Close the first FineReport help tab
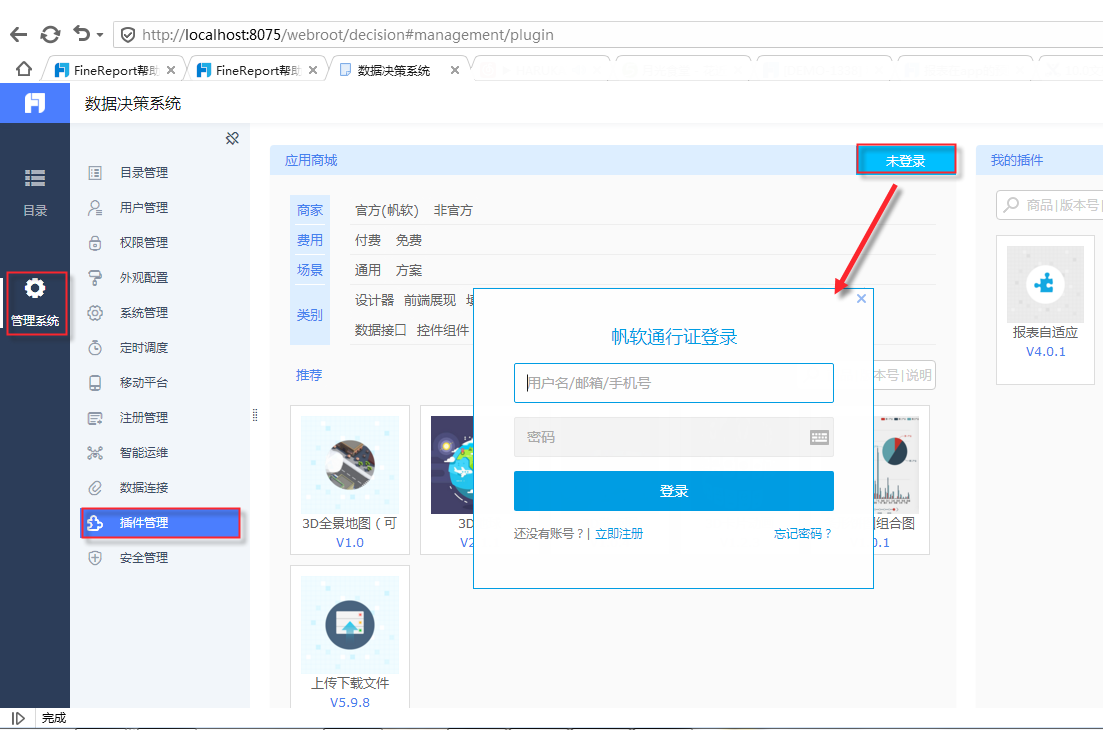Image resolution: width=1103 pixels, height=730 pixels. click(x=171, y=70)
